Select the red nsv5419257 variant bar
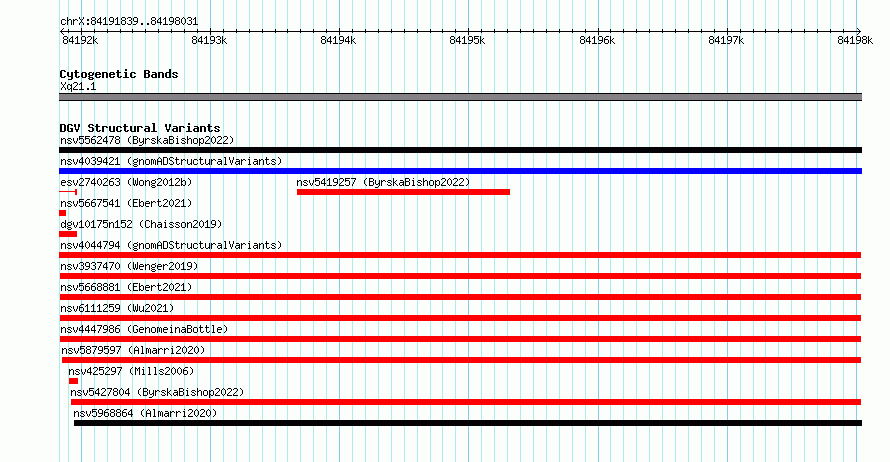890x462 pixels. (x=403, y=192)
